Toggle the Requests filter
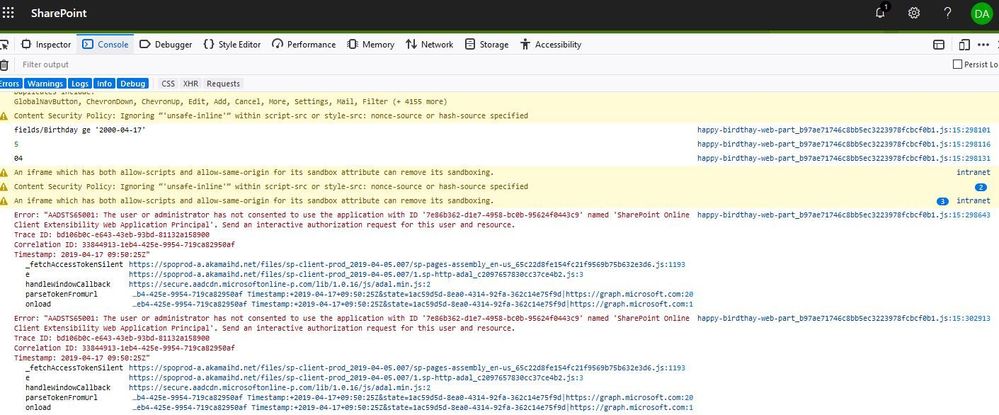This screenshot has width=999, height=415. (223, 84)
